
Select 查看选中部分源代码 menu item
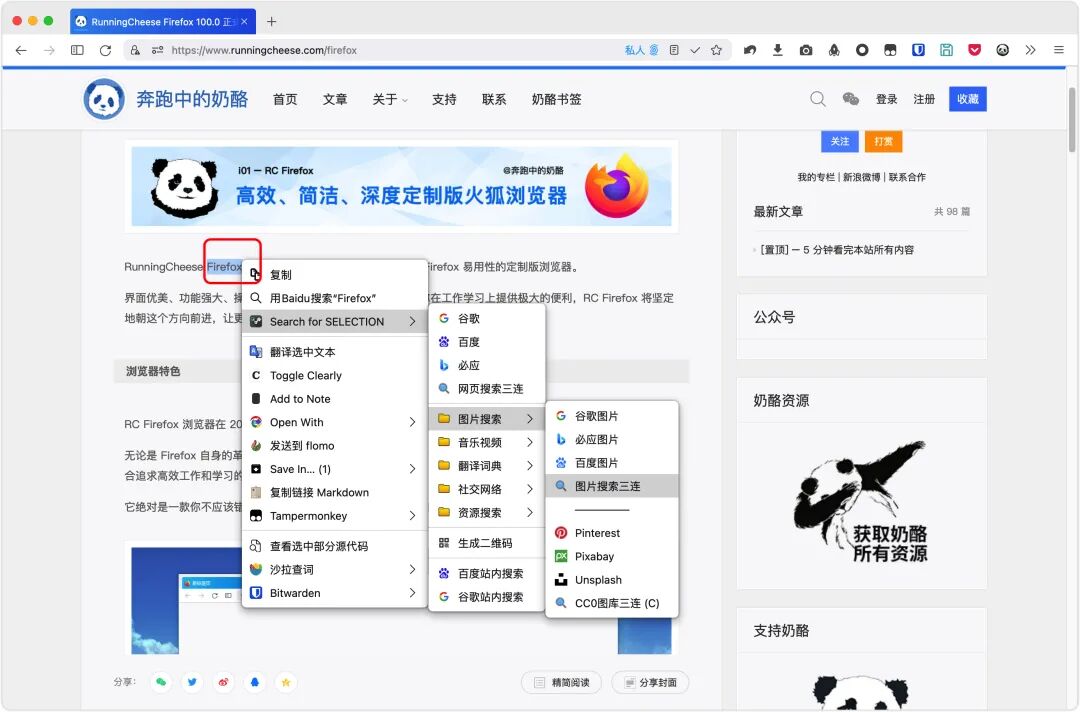click(x=335, y=546)
